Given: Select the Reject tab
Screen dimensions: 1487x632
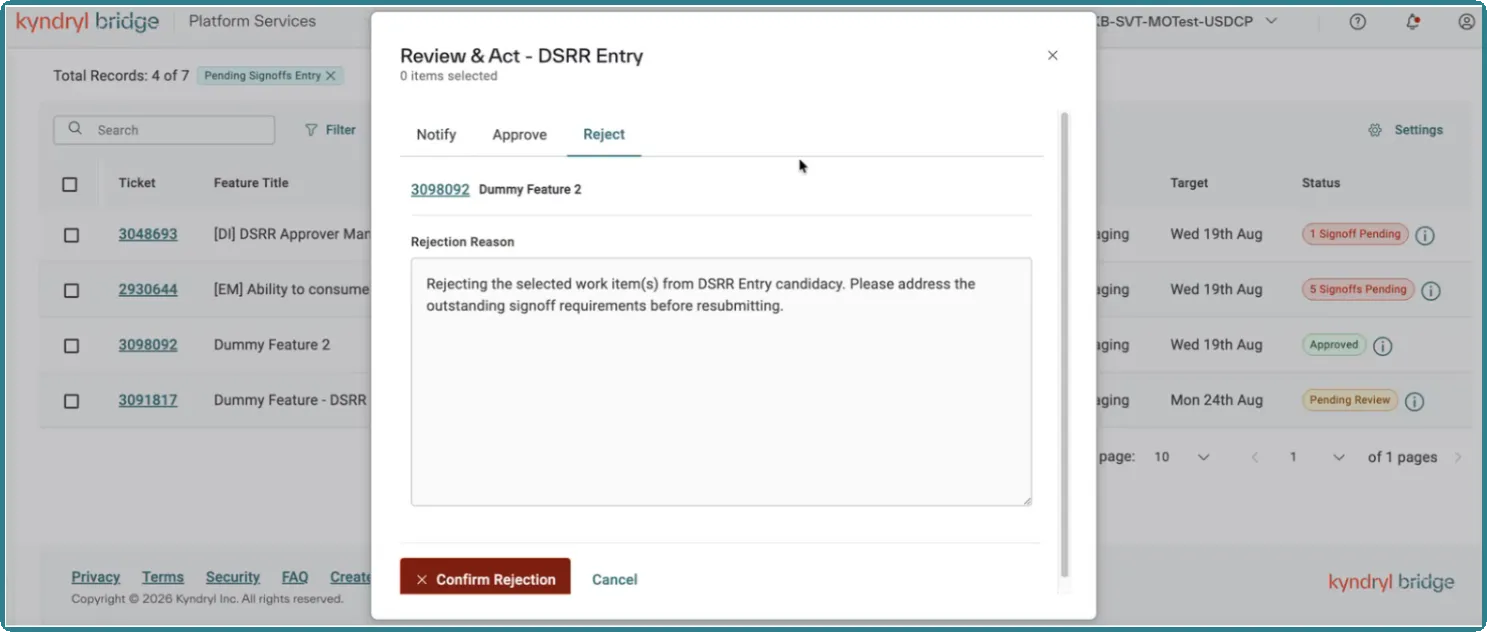Looking at the screenshot, I should (604, 135).
